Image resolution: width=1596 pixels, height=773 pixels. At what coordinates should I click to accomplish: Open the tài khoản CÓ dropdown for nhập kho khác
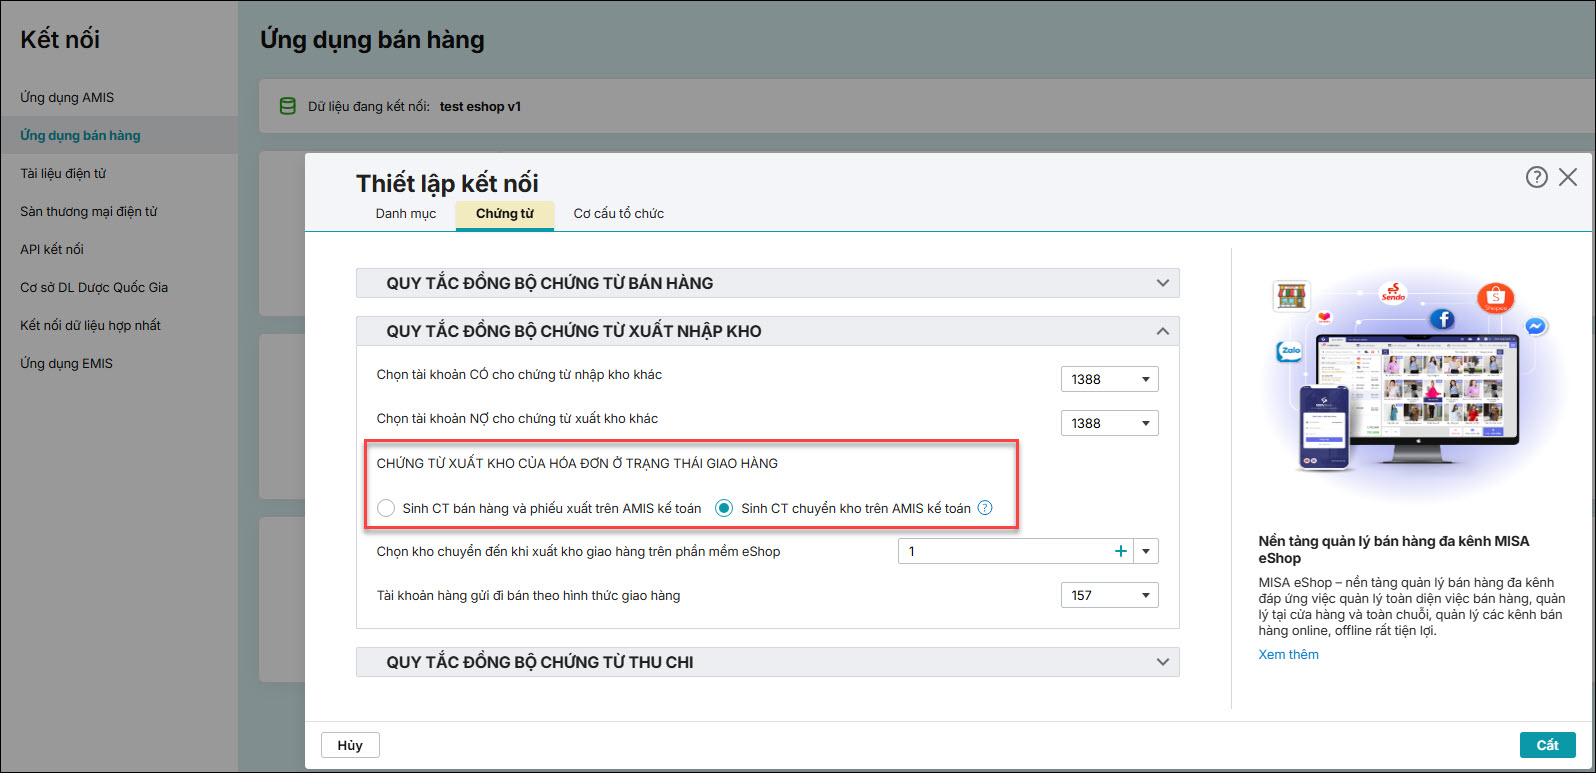pyautogui.click(x=1109, y=379)
